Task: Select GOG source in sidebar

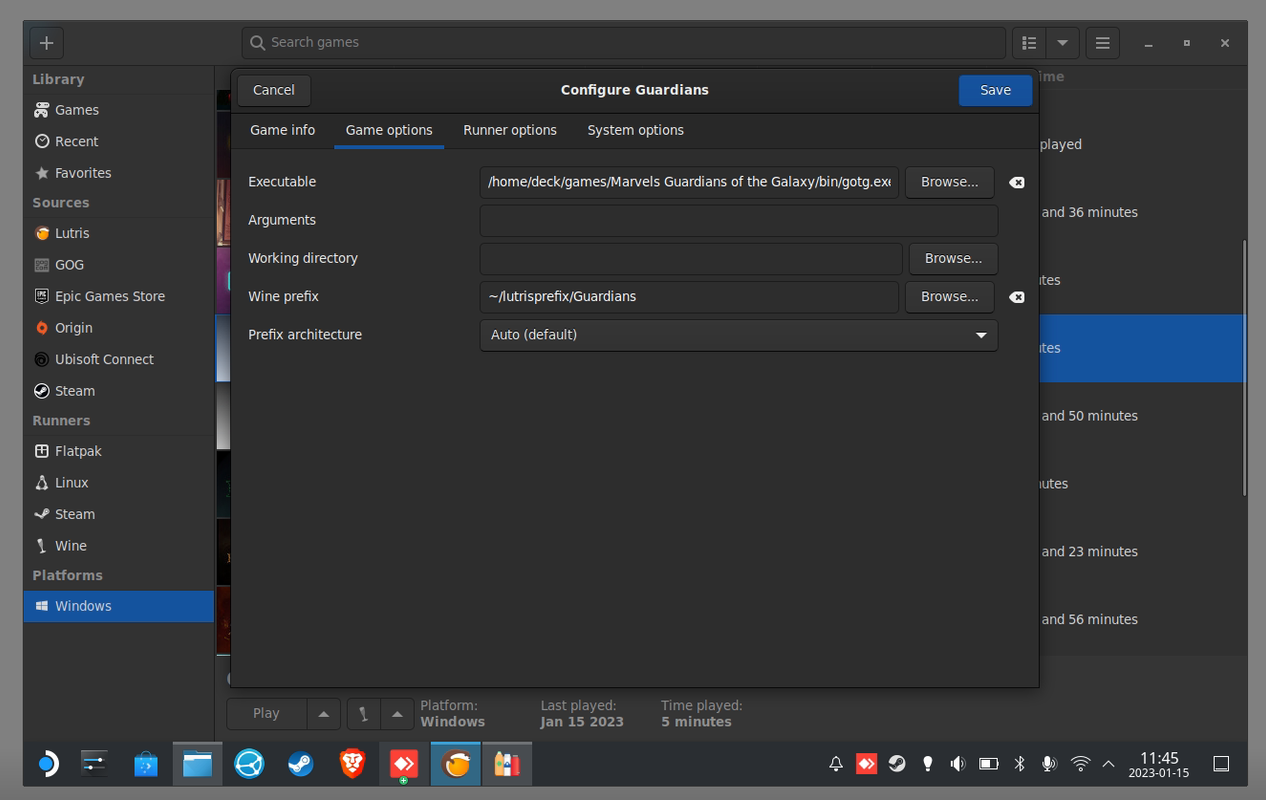Action: pos(119,265)
